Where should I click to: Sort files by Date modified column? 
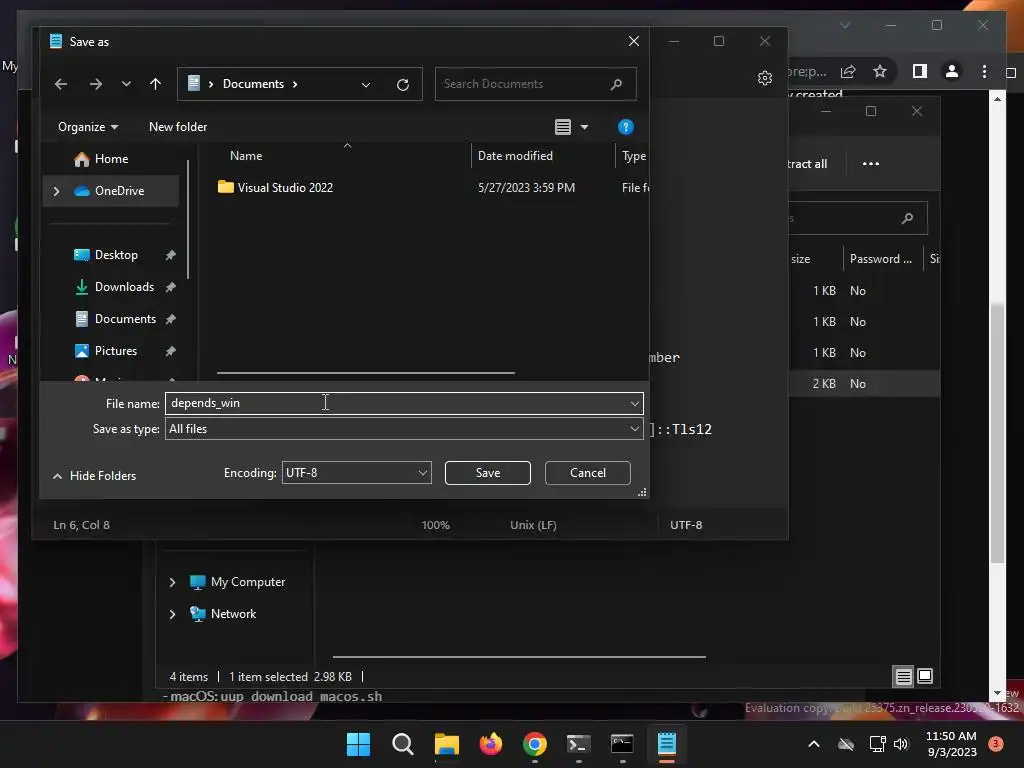(515, 155)
